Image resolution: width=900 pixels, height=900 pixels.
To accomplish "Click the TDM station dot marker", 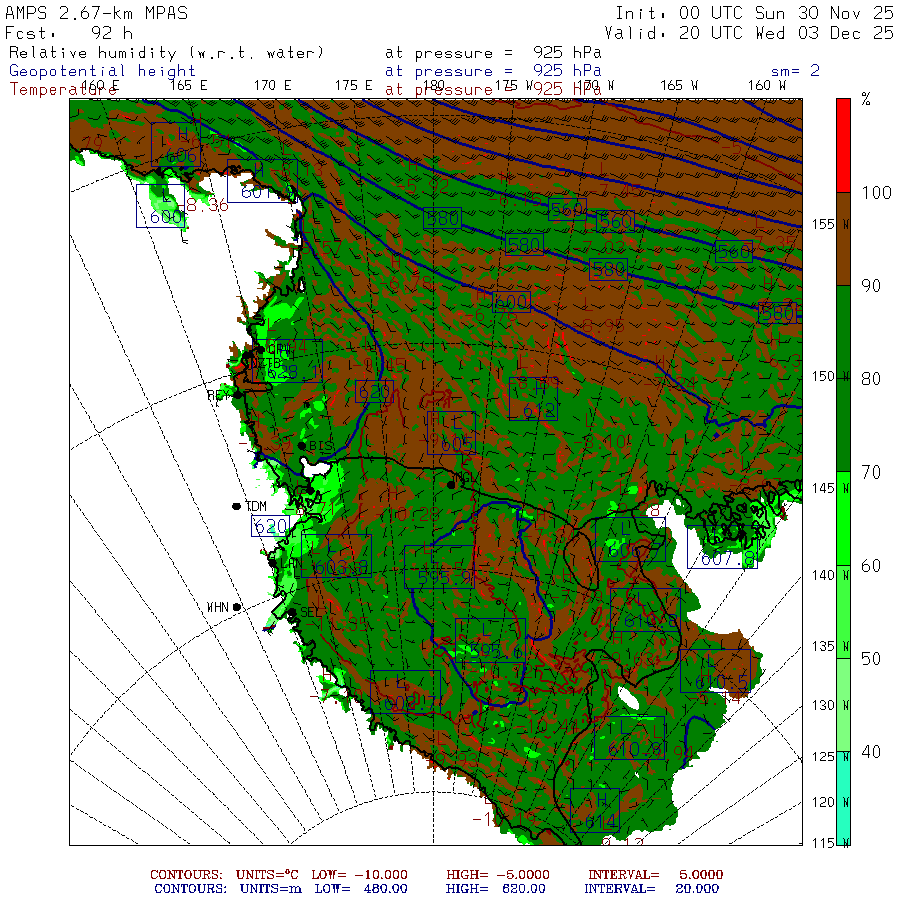I will 237,506.
